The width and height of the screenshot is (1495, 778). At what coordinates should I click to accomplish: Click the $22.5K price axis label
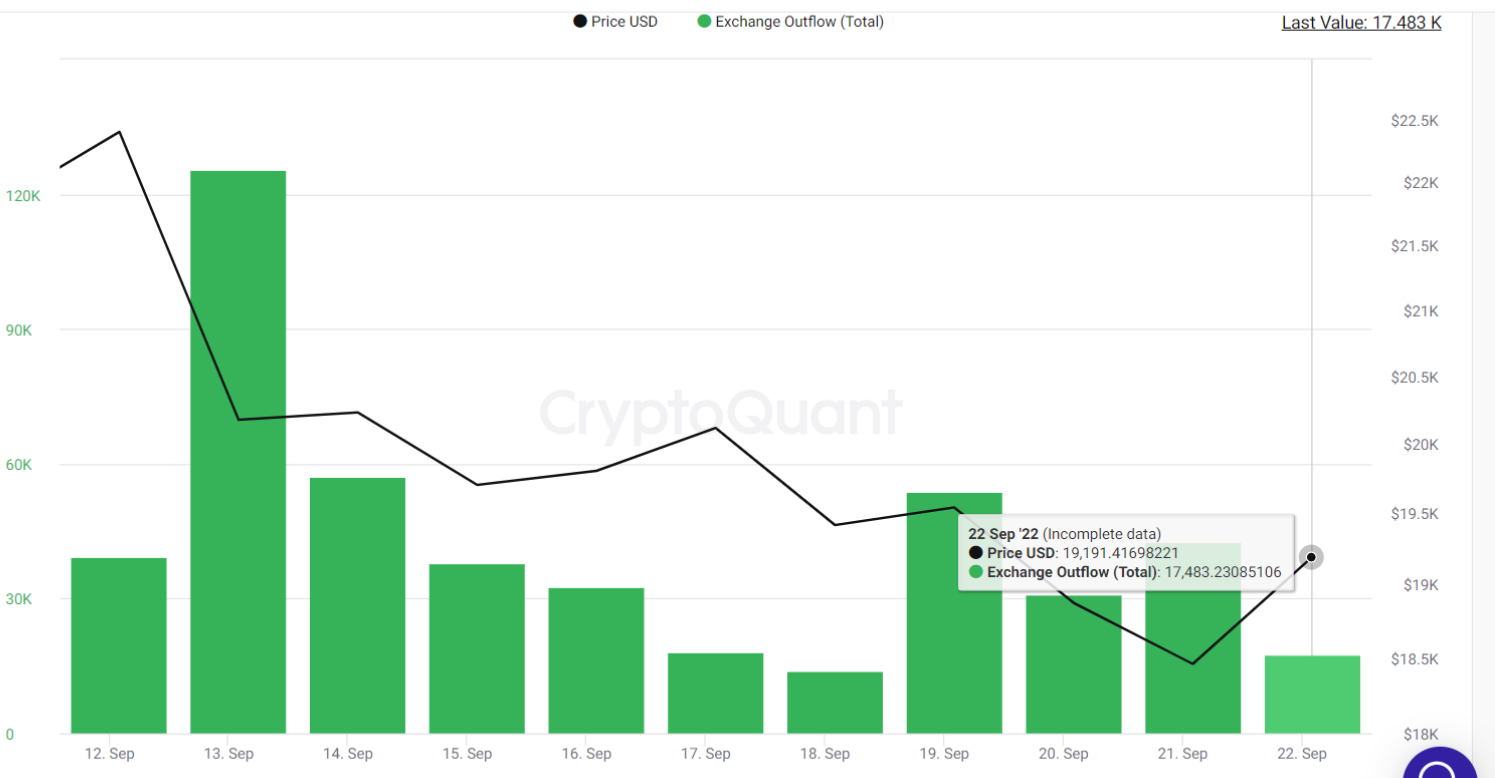(x=1414, y=121)
